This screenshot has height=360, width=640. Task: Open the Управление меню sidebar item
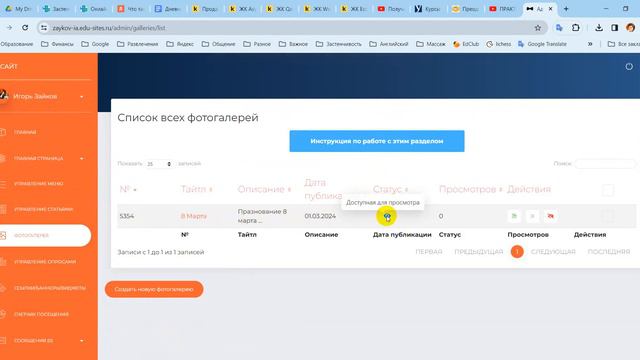click(39, 184)
